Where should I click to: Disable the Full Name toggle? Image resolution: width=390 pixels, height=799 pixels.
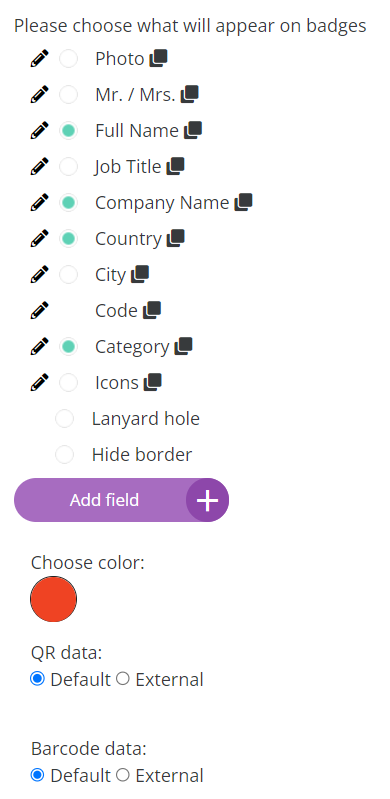[x=68, y=130]
